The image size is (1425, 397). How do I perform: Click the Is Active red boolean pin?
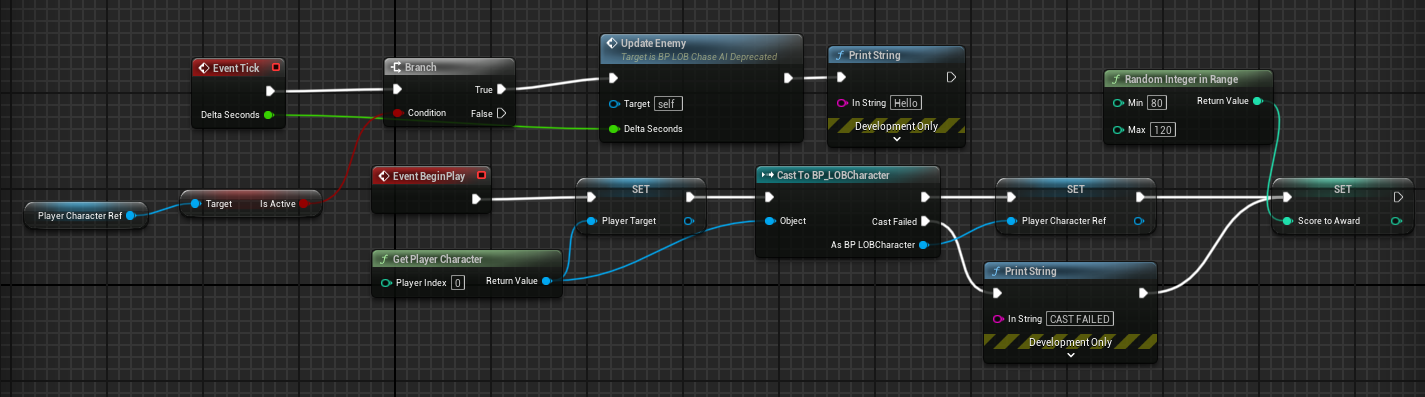click(304, 204)
